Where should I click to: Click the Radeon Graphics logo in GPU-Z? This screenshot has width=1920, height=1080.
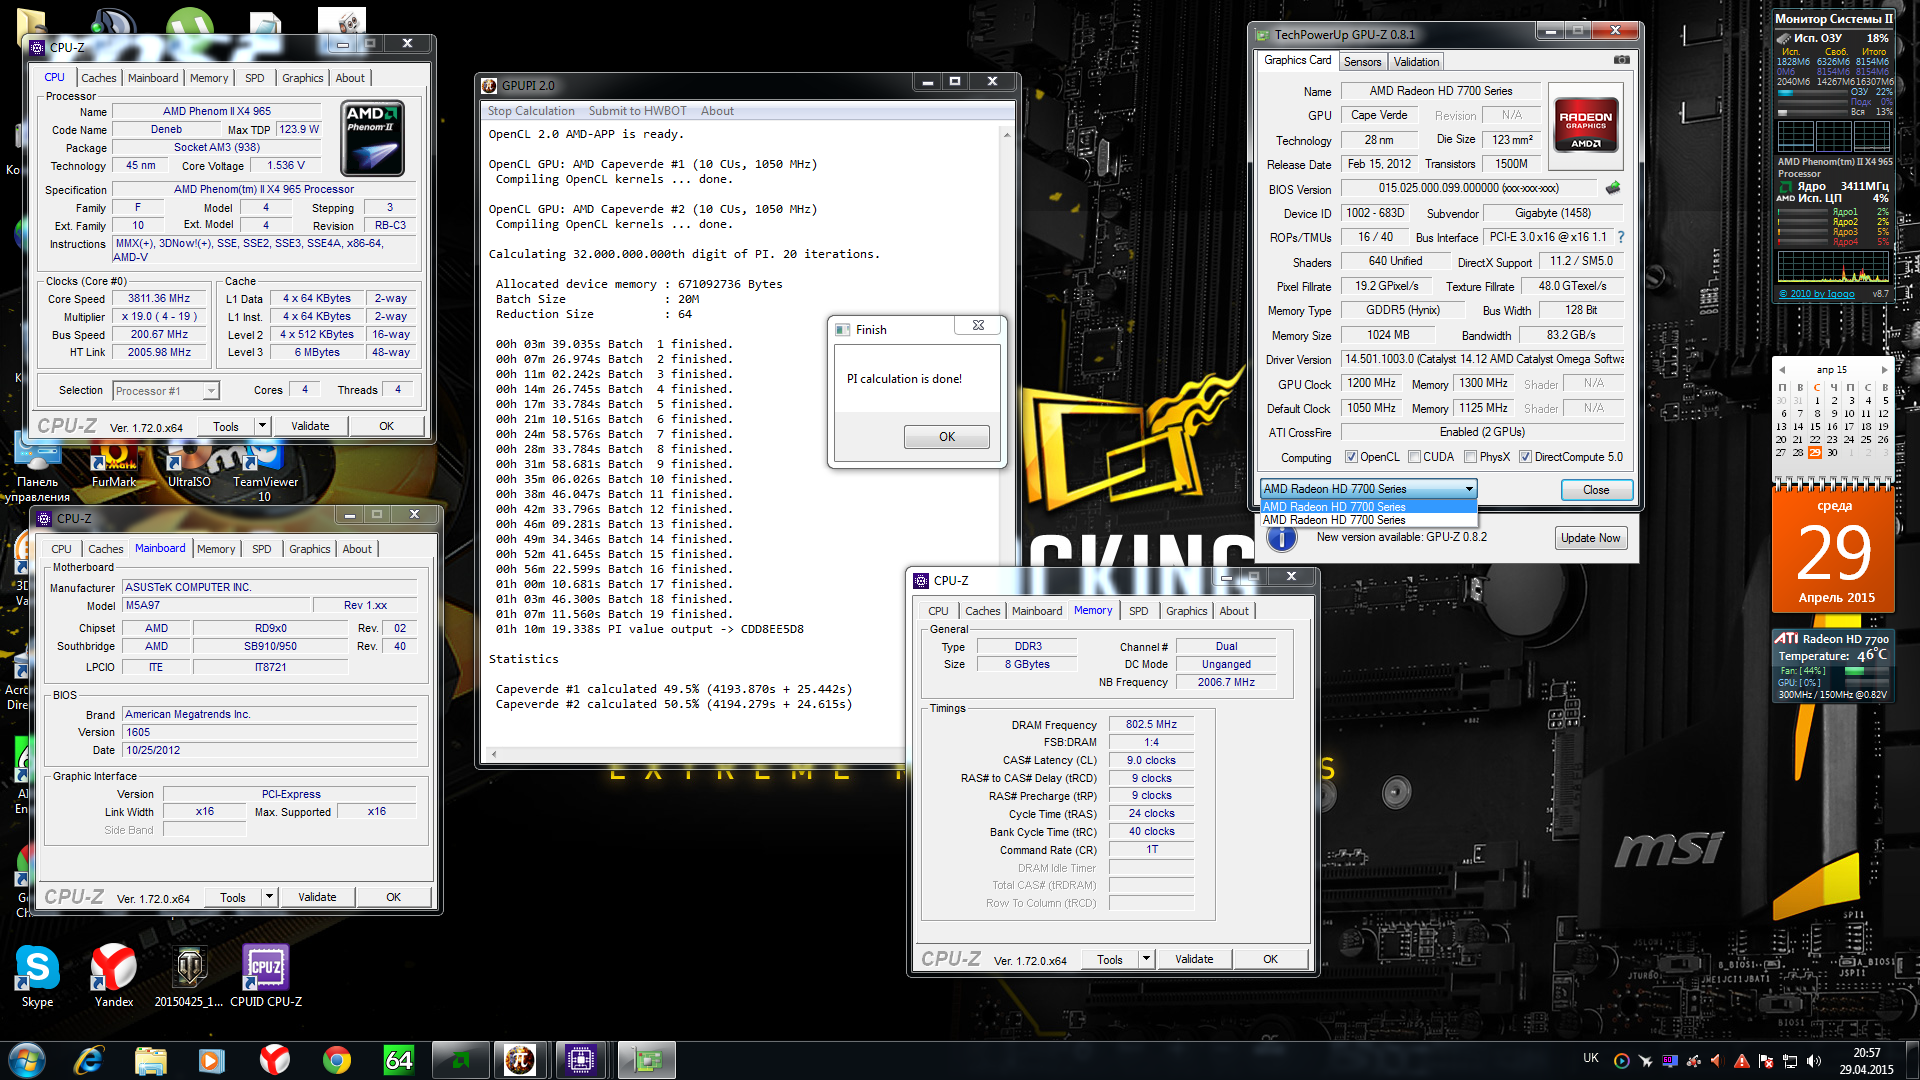pyautogui.click(x=1586, y=124)
